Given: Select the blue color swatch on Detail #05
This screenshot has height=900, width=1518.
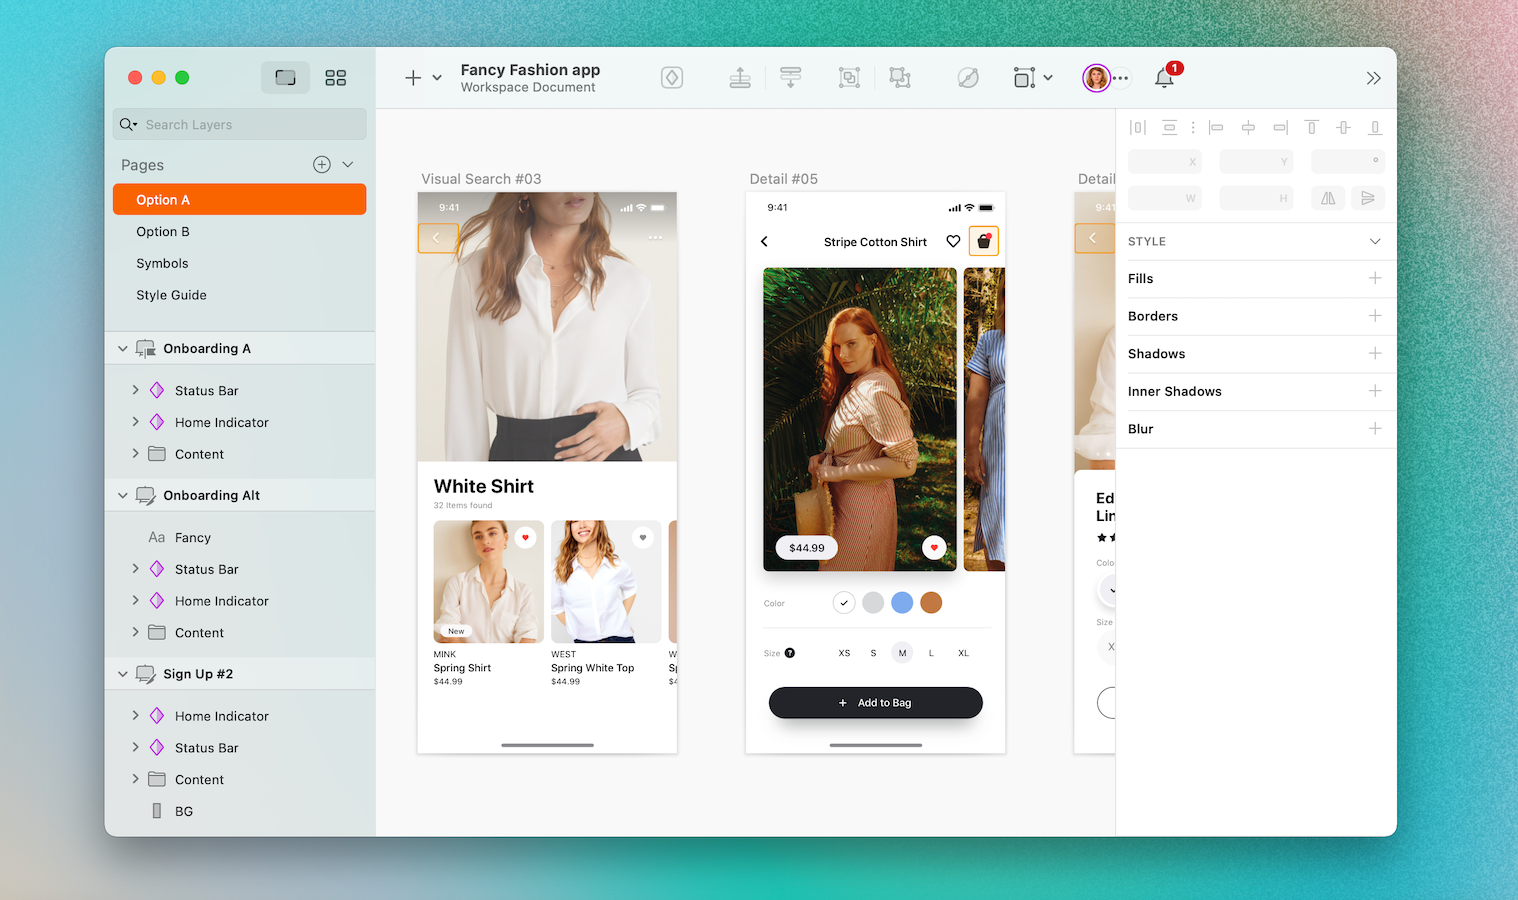Looking at the screenshot, I should pyautogui.click(x=902, y=602).
